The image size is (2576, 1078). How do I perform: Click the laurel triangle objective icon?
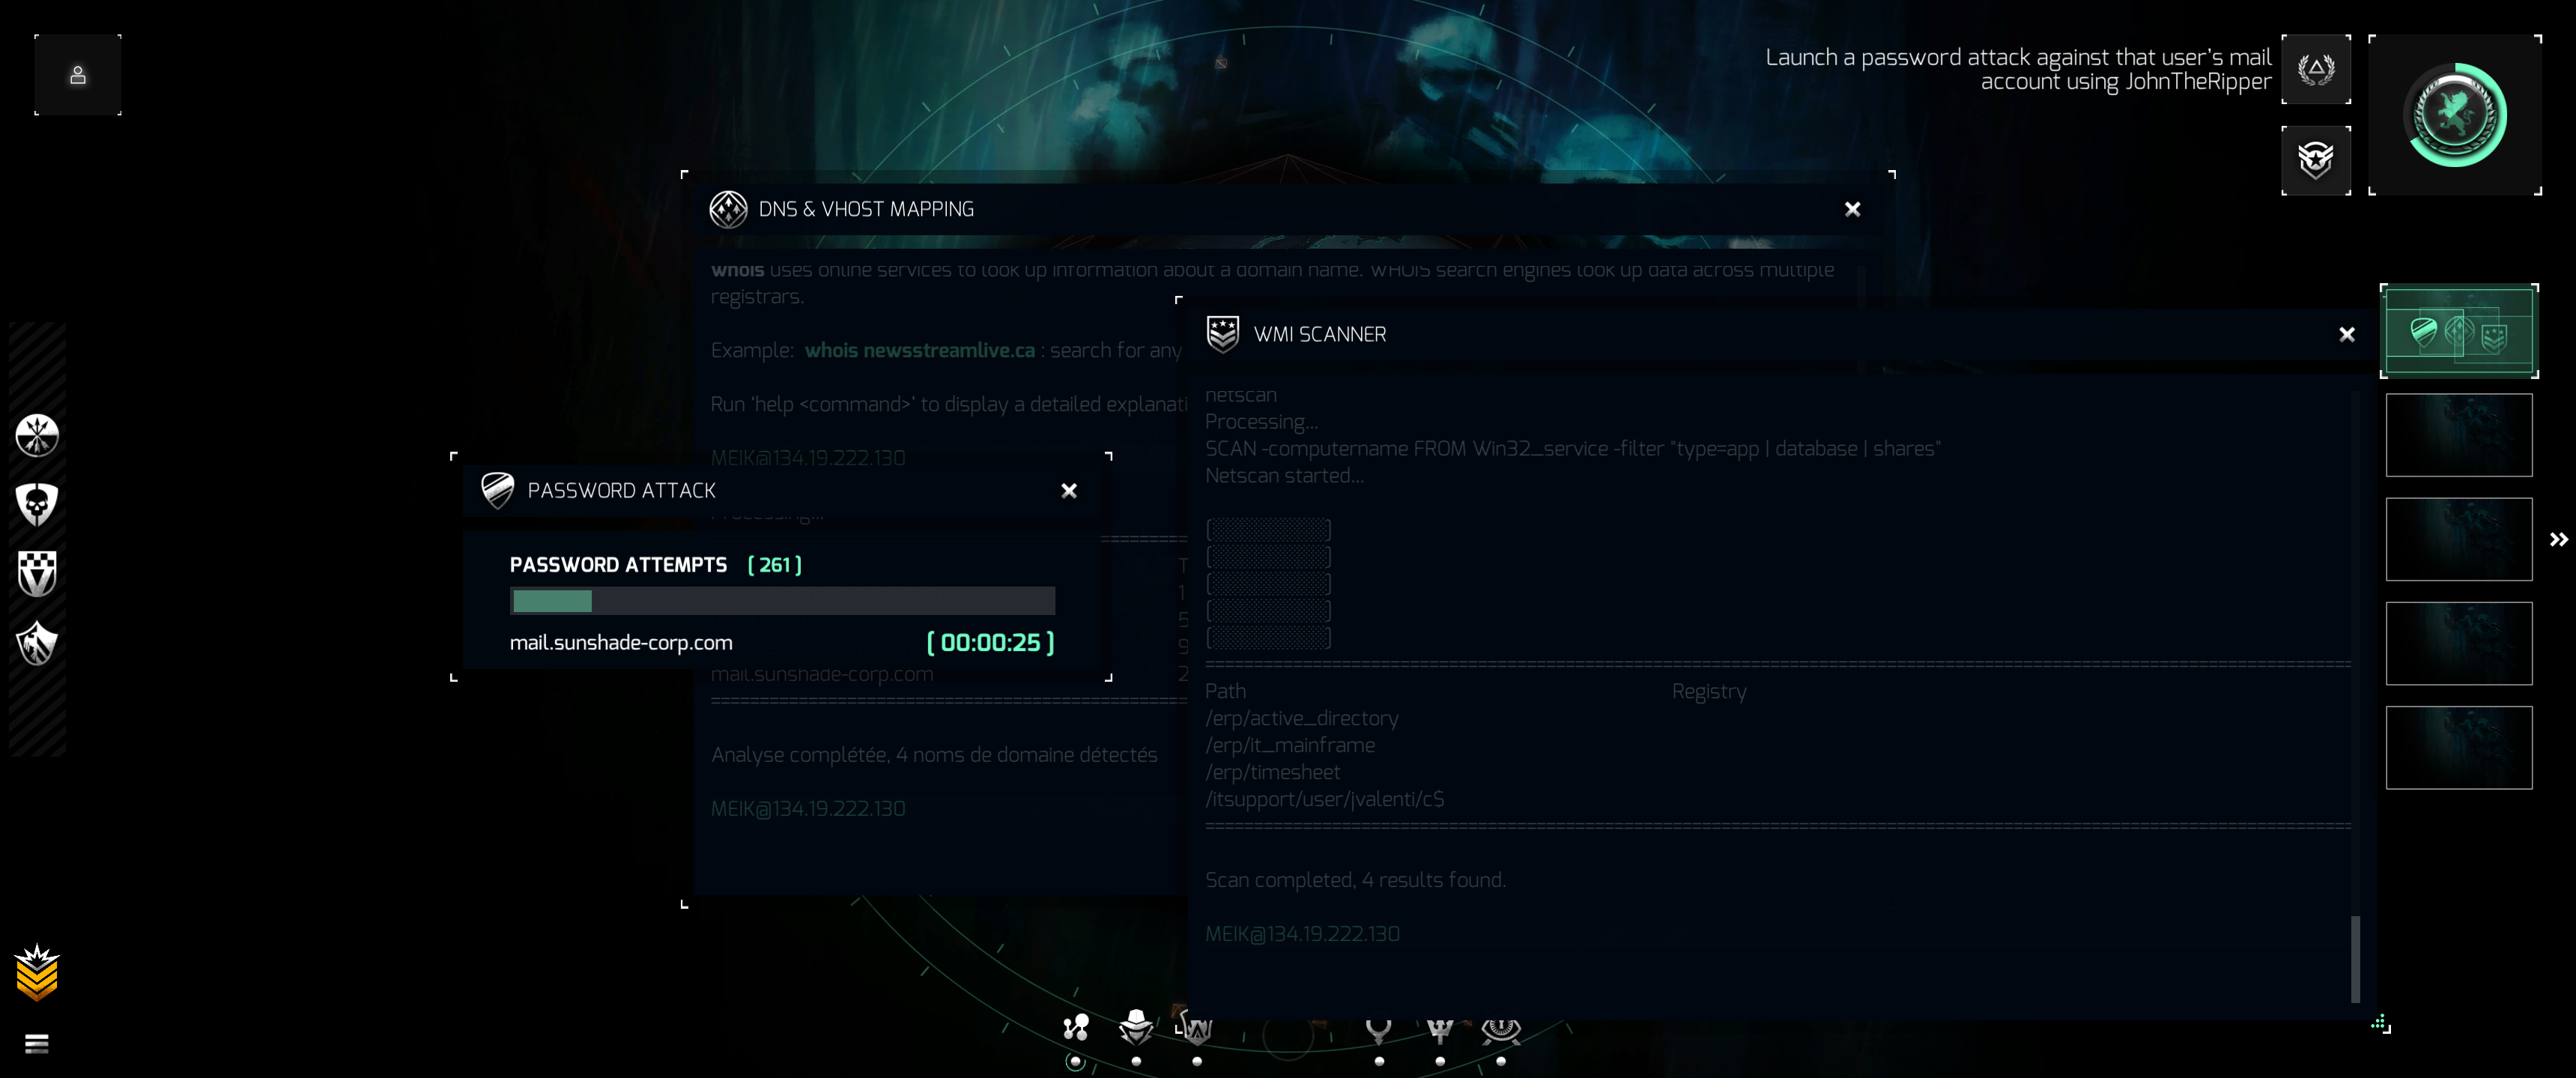pos(2315,70)
